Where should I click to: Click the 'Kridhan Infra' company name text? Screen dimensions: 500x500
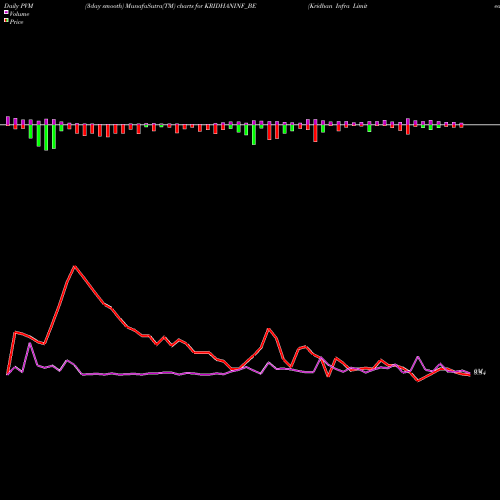(330, 6)
